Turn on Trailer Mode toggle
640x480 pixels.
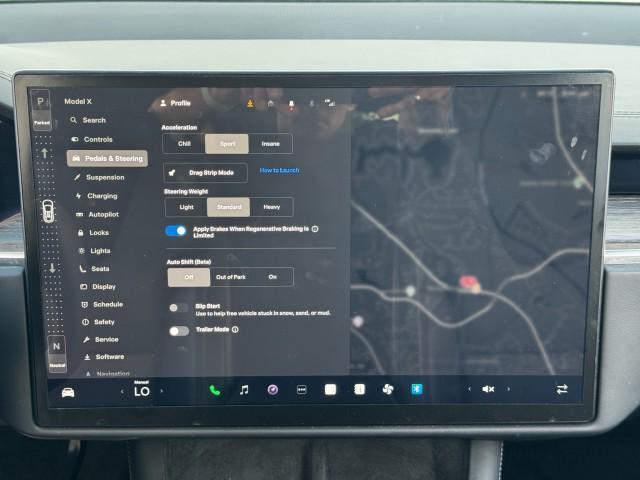[178, 330]
